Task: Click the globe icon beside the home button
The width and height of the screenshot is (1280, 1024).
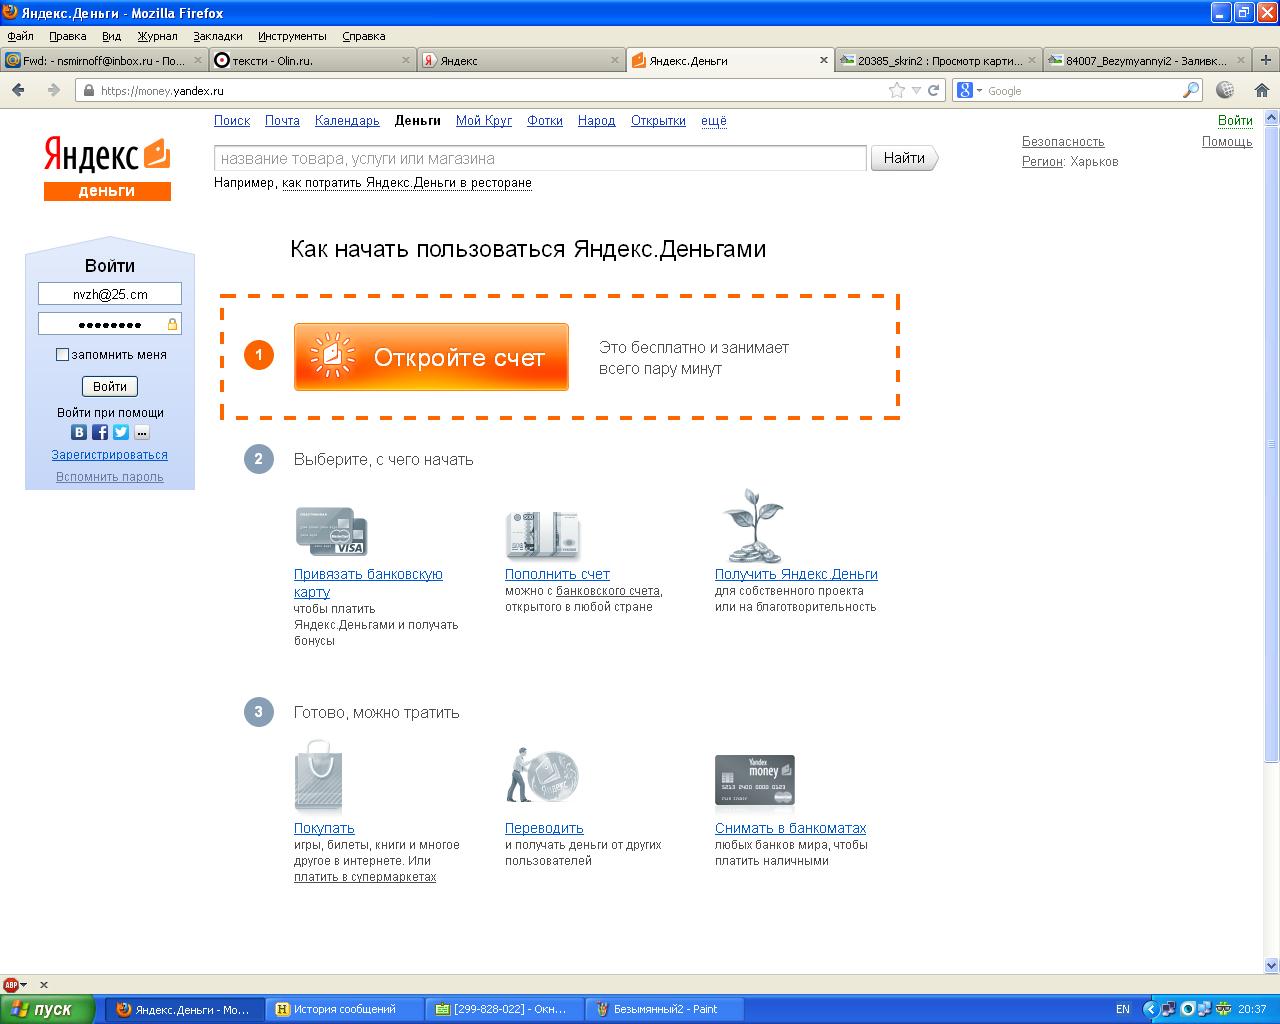Action: pos(1225,90)
